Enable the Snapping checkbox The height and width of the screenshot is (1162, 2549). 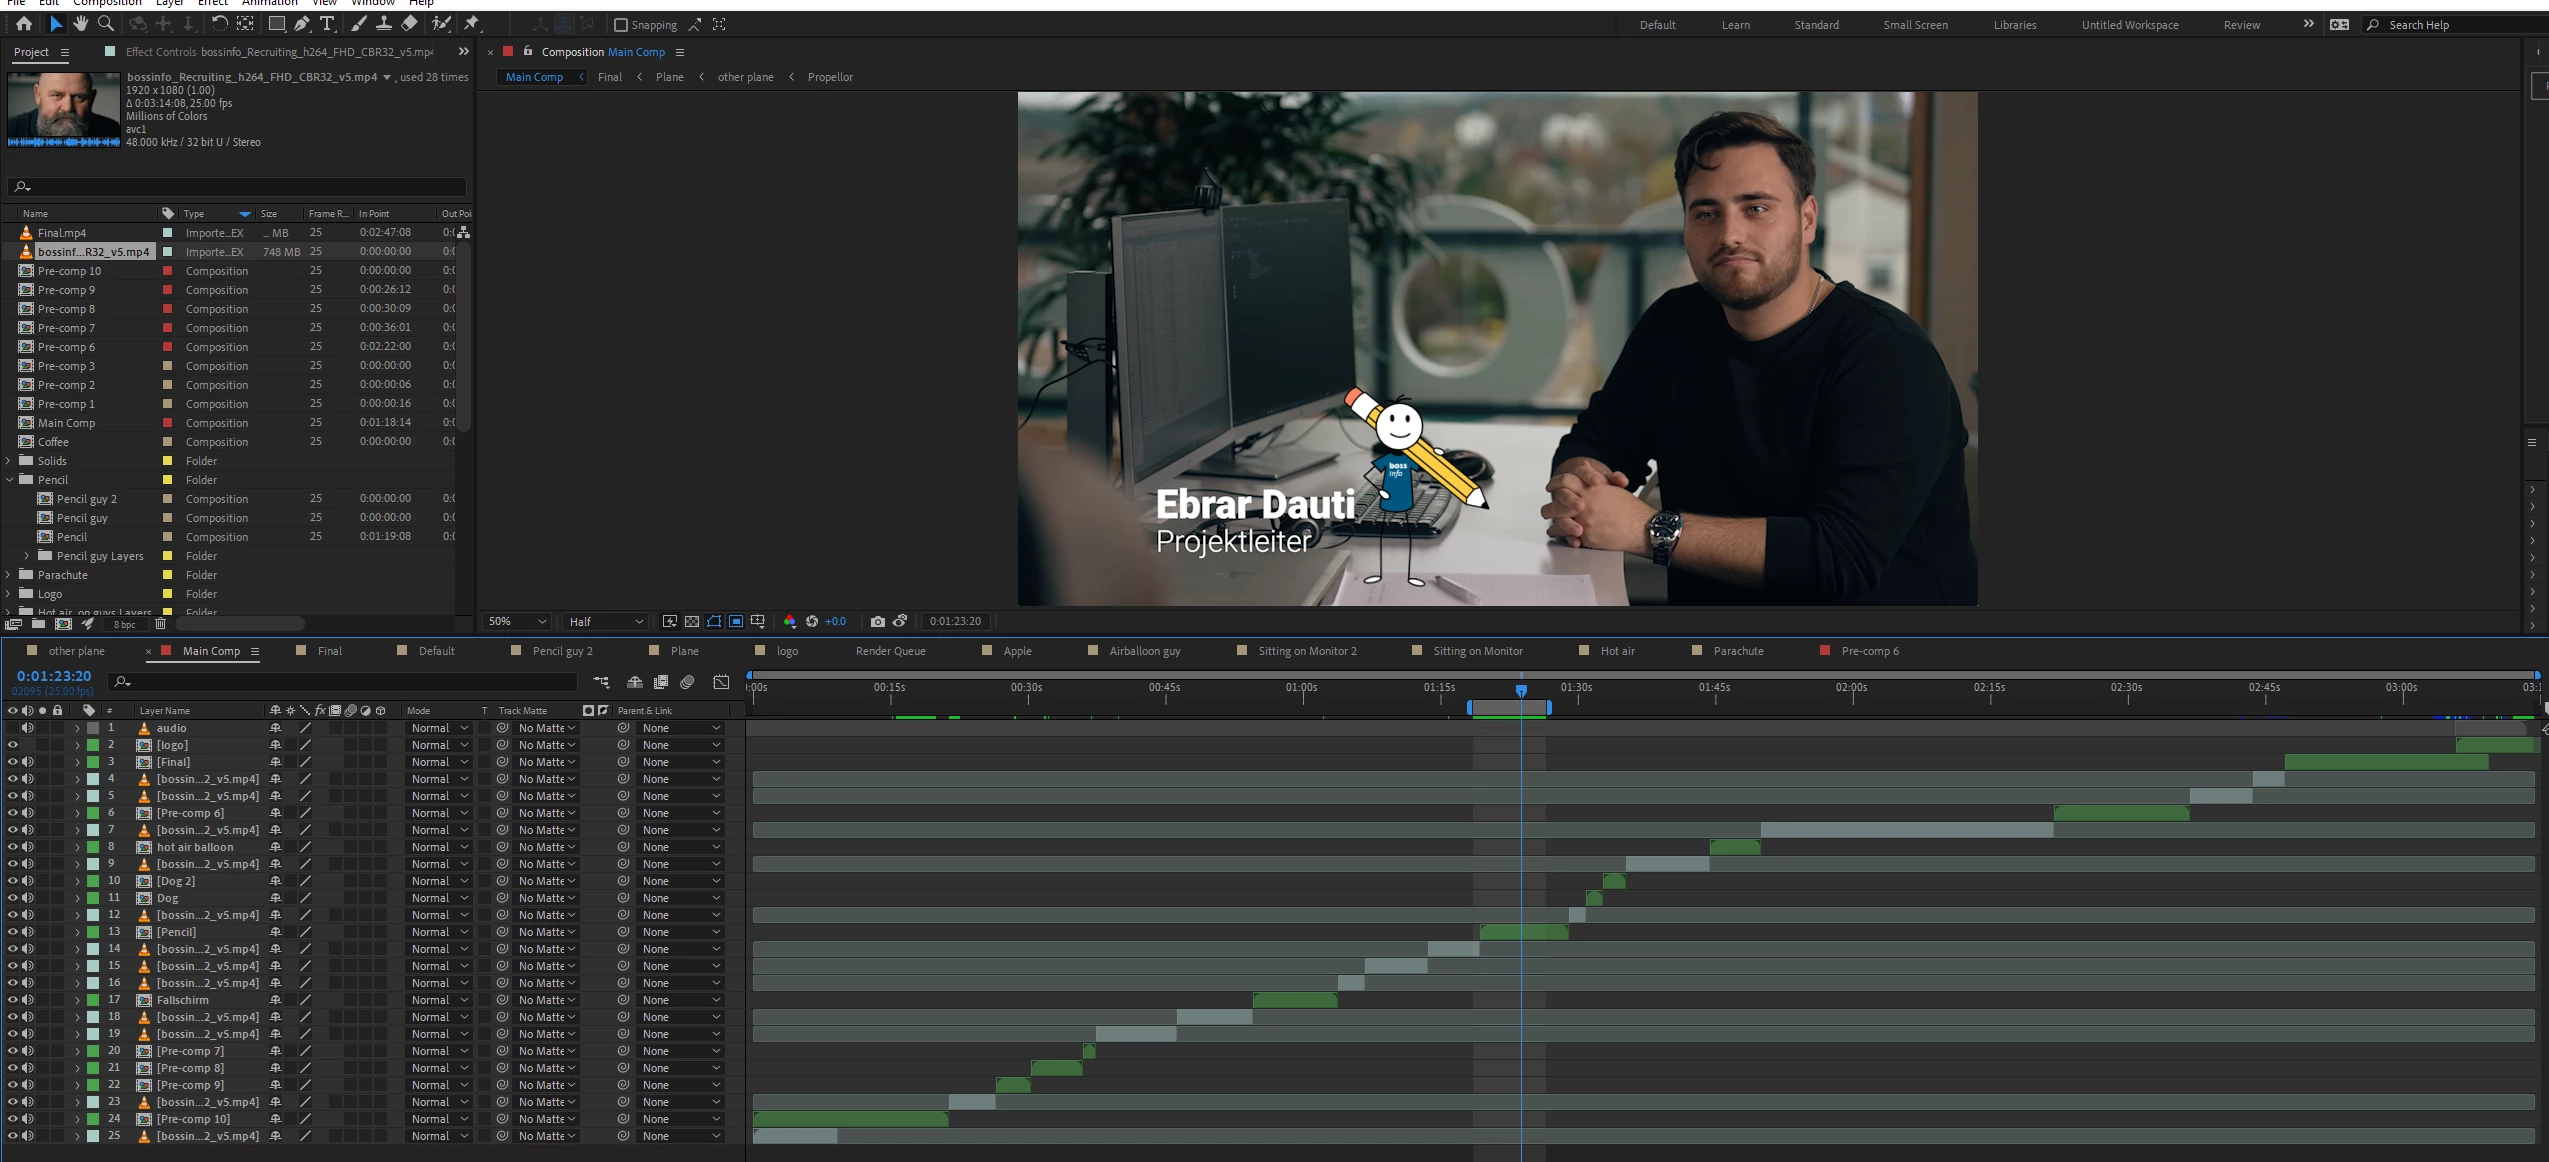(620, 25)
